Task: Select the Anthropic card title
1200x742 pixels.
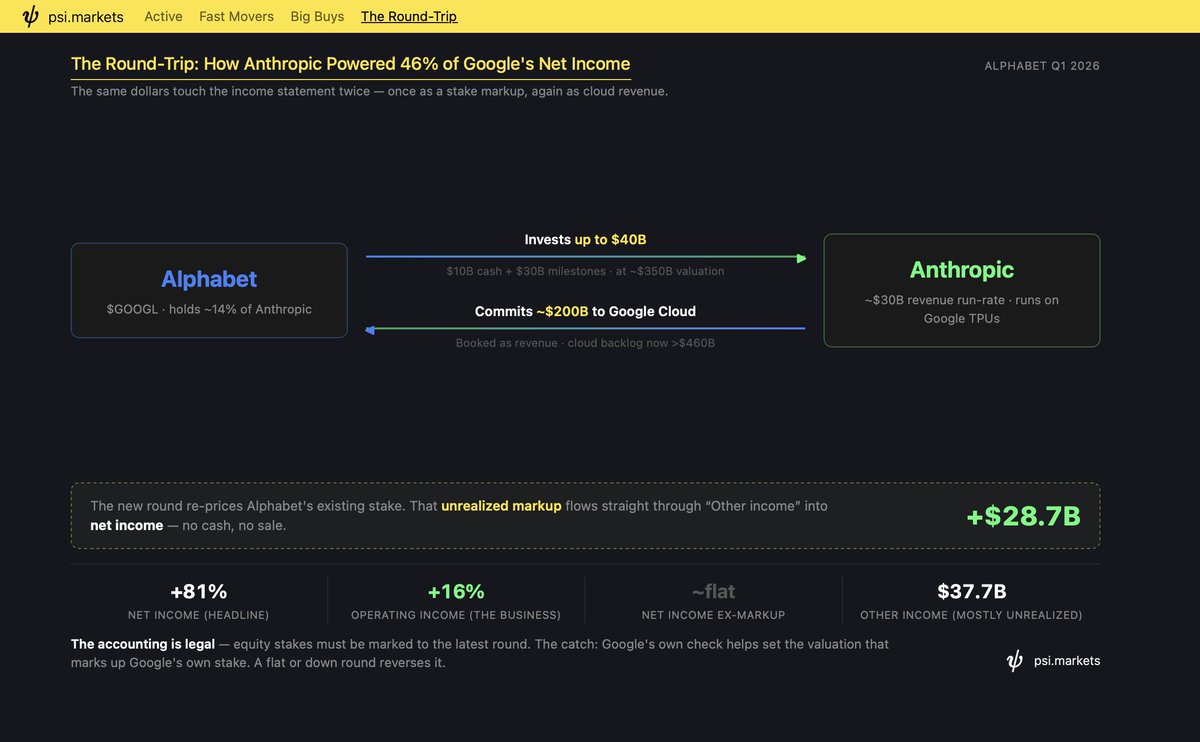Action: (961, 270)
